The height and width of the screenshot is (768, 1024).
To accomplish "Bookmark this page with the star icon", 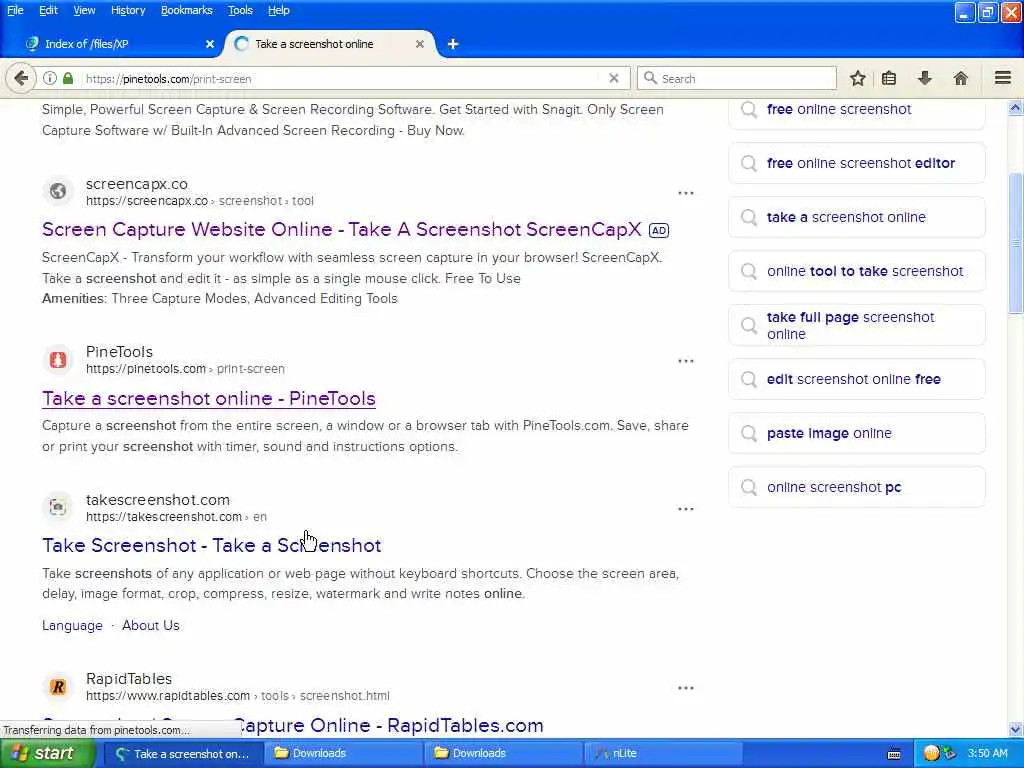I will (x=857, y=78).
